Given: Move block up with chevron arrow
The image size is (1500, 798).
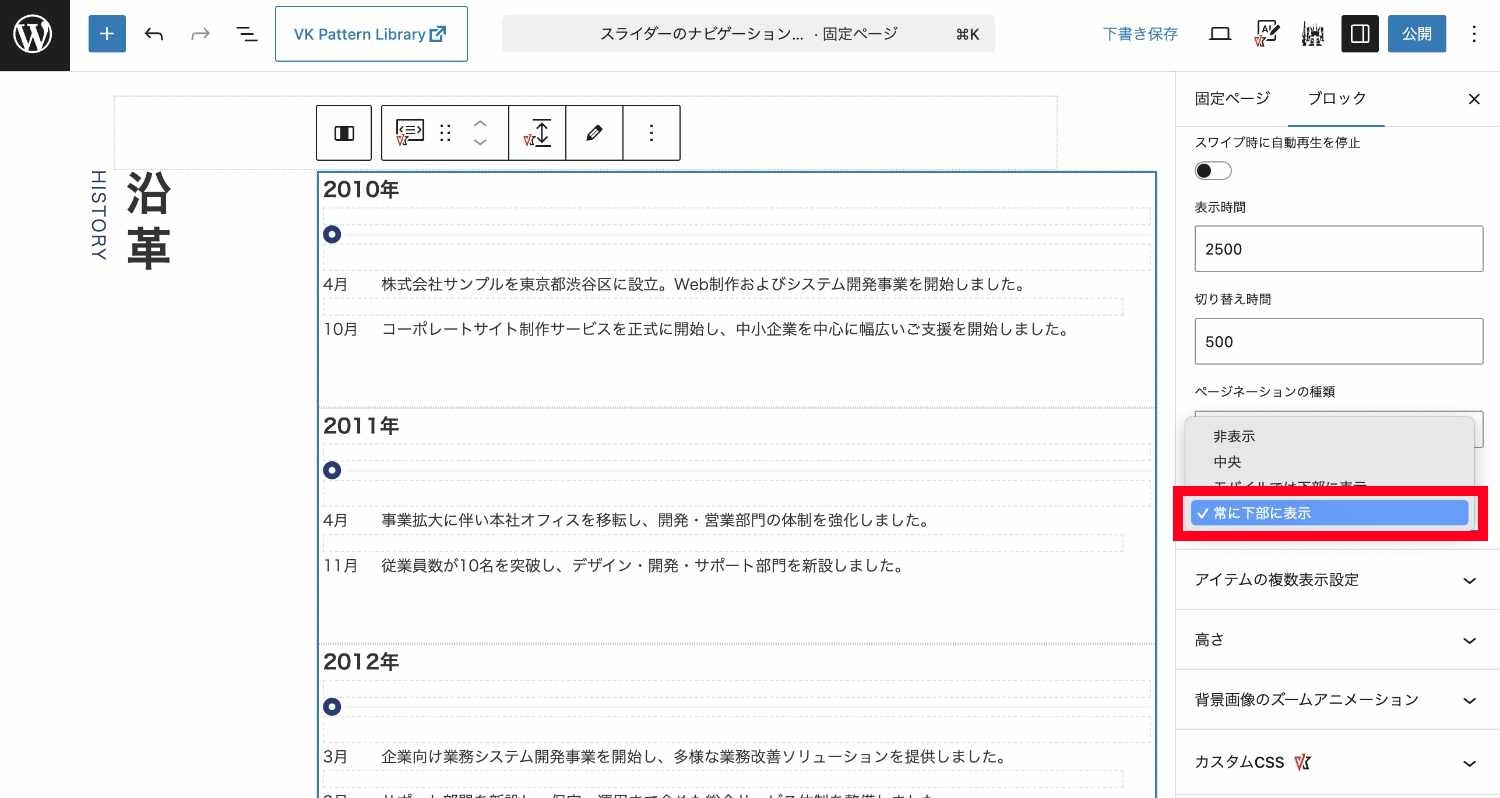Looking at the screenshot, I should coord(480,123).
